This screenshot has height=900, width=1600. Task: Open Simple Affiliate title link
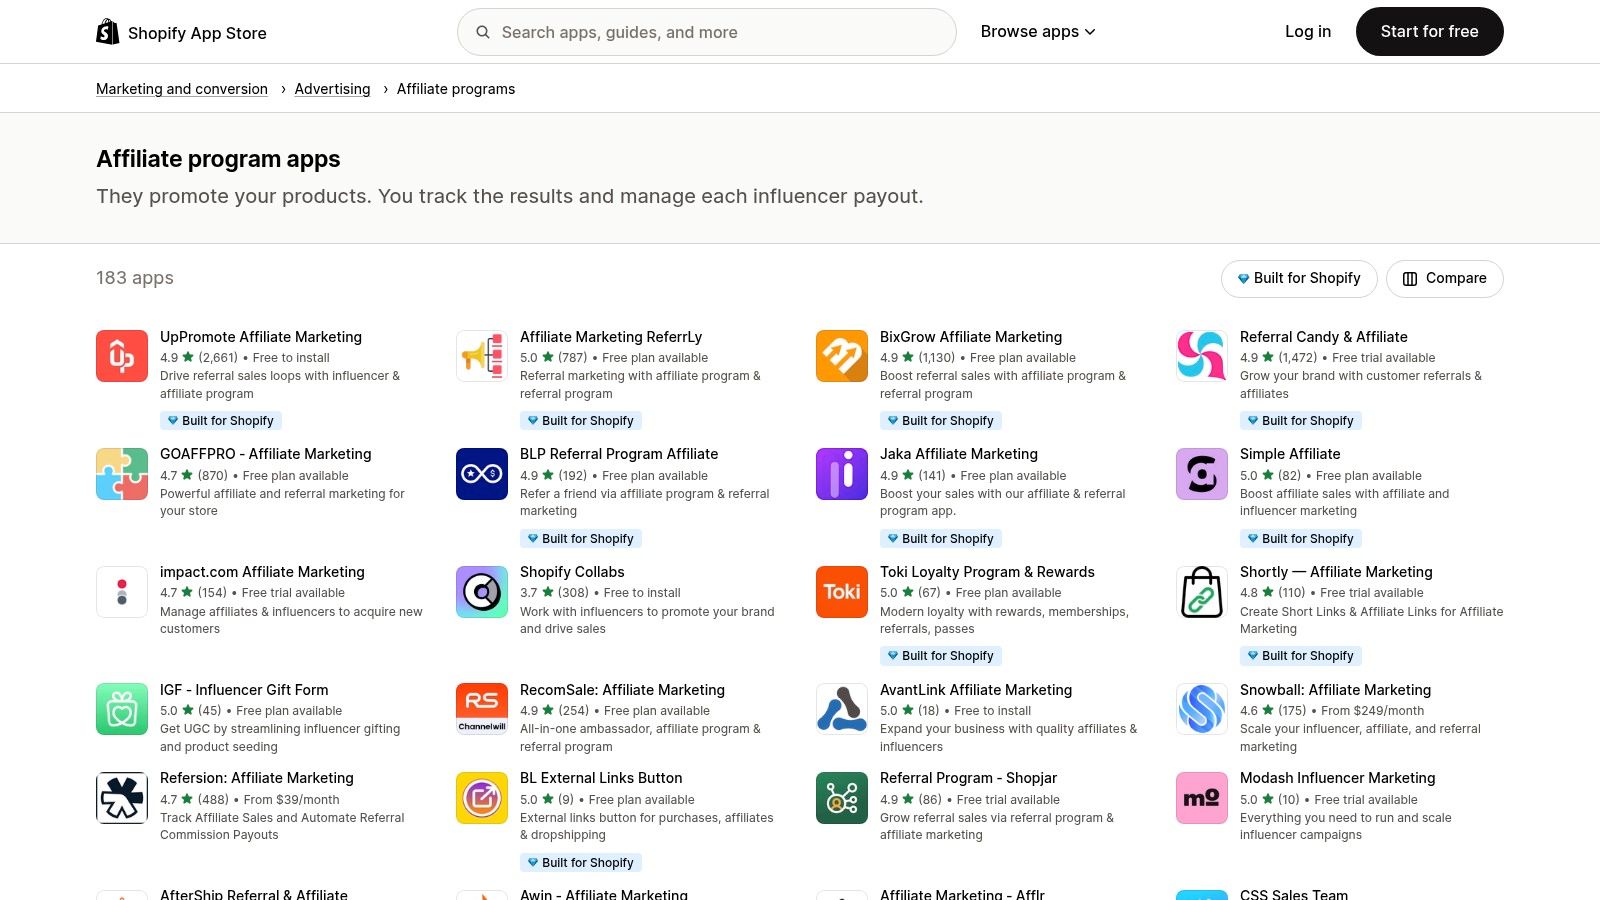[x=1290, y=454]
